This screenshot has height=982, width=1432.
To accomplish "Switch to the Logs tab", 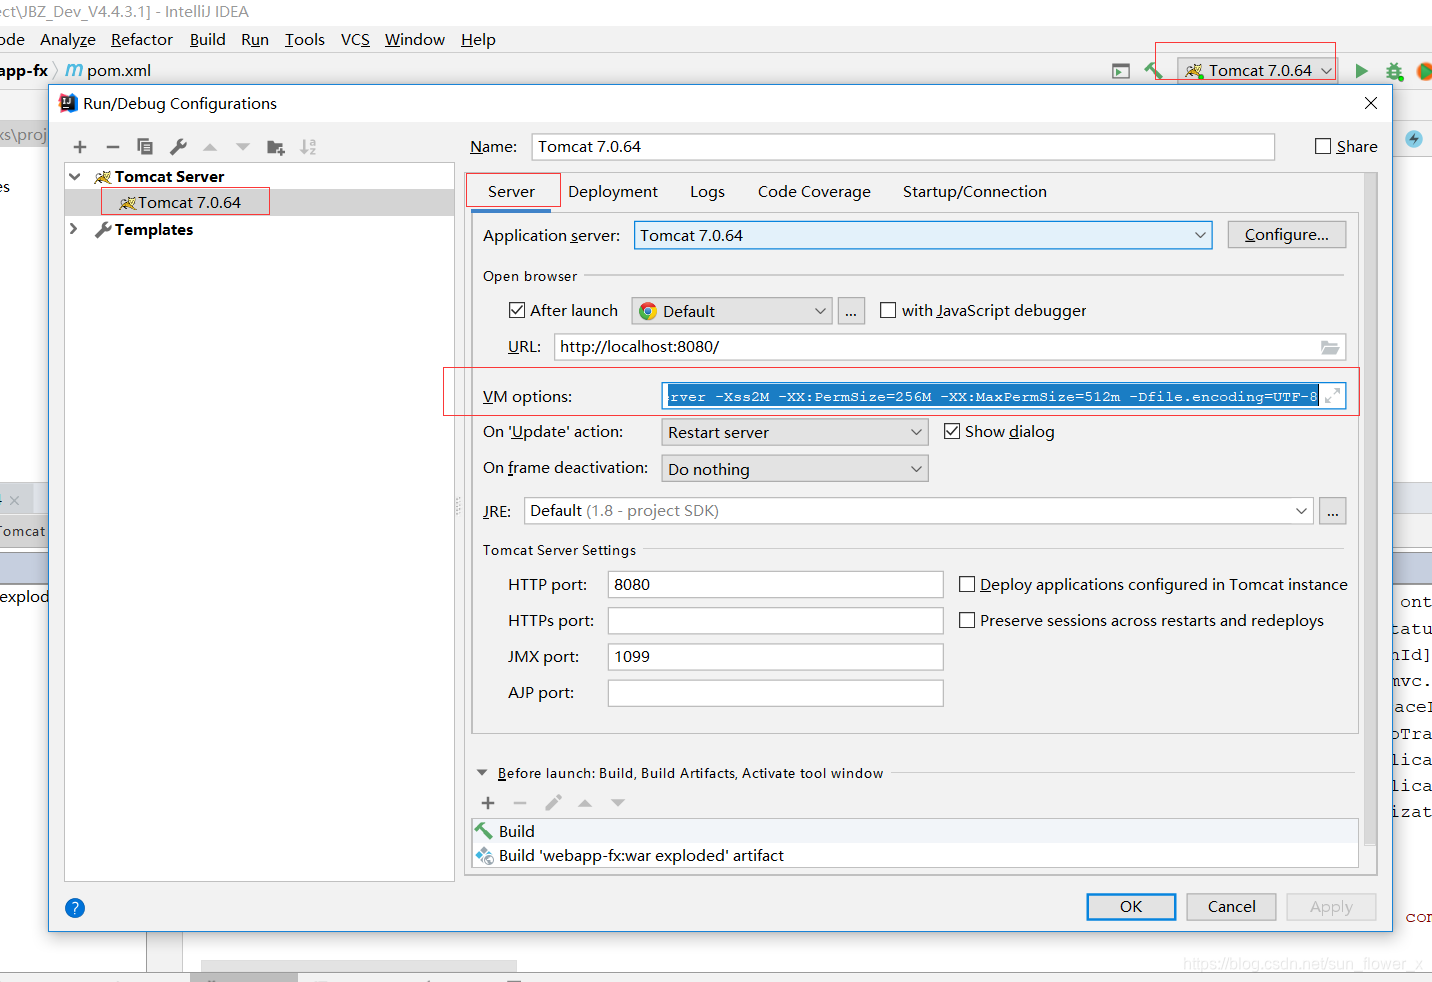I will (707, 191).
